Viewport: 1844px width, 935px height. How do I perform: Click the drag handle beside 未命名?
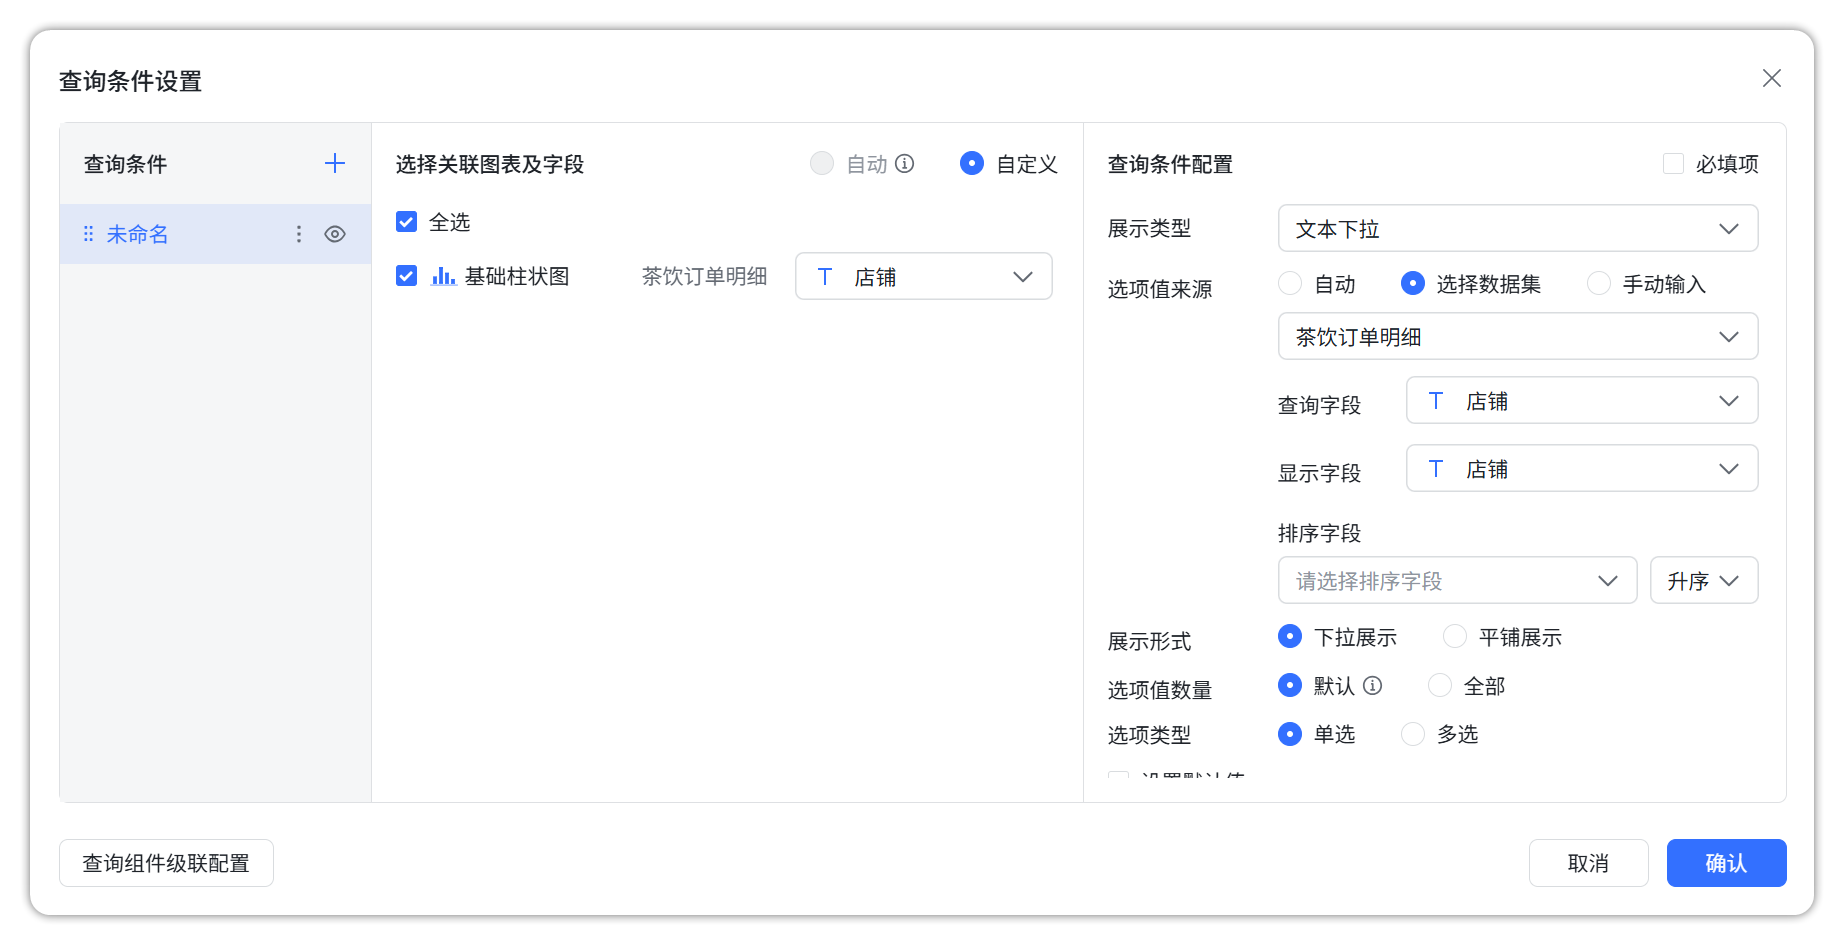[x=88, y=234]
